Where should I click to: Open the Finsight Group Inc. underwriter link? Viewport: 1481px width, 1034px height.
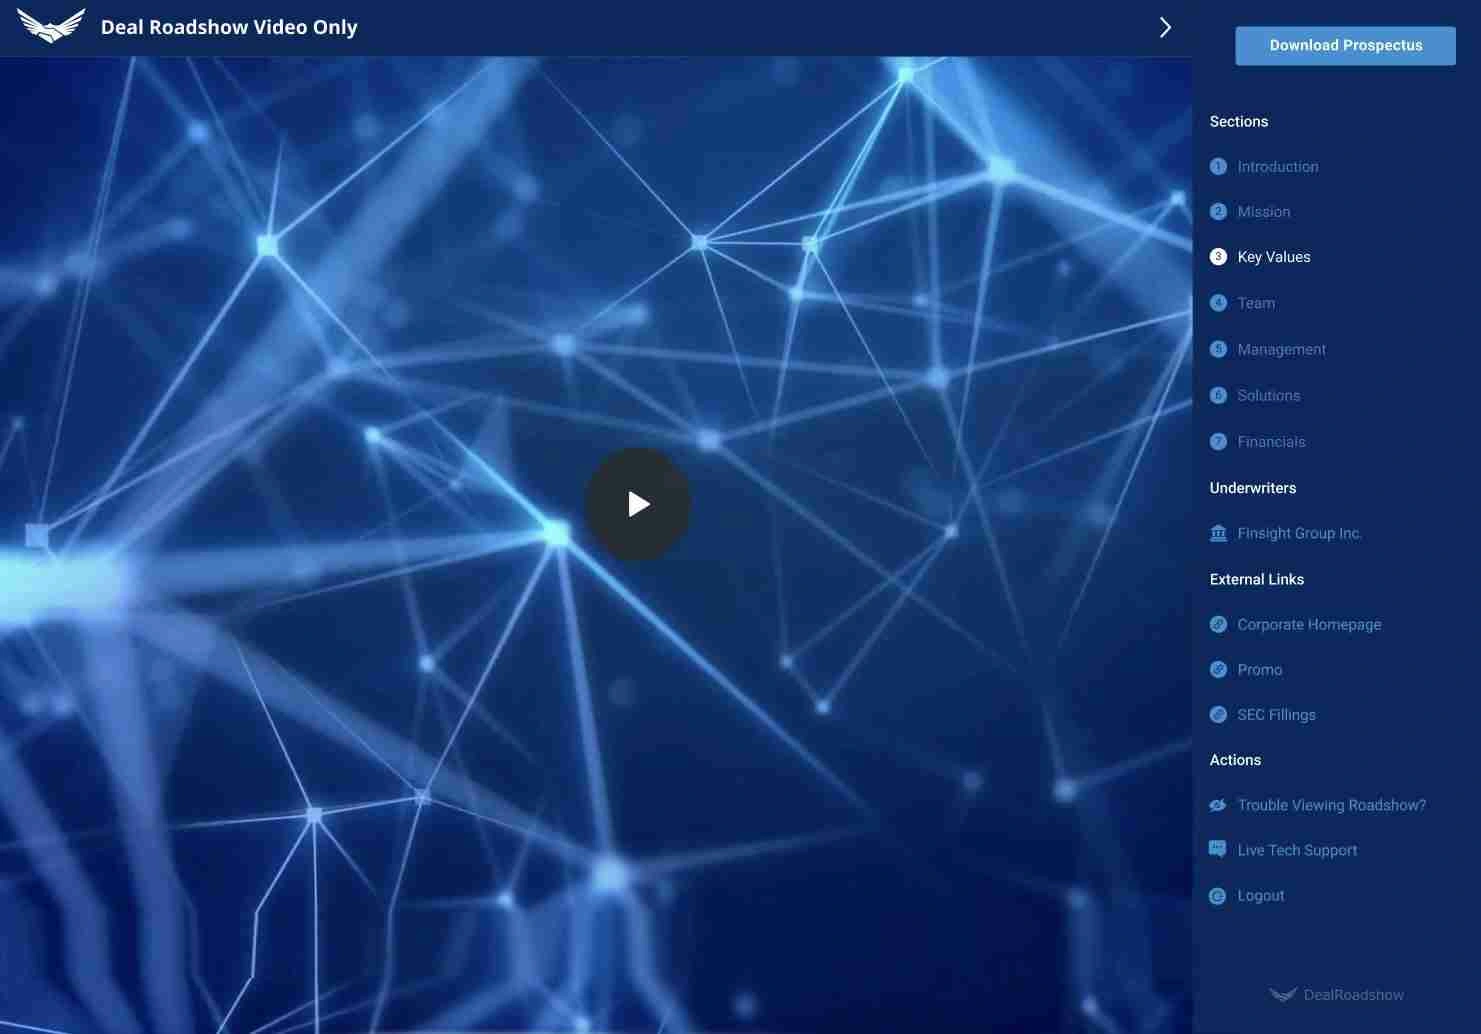coord(1299,533)
